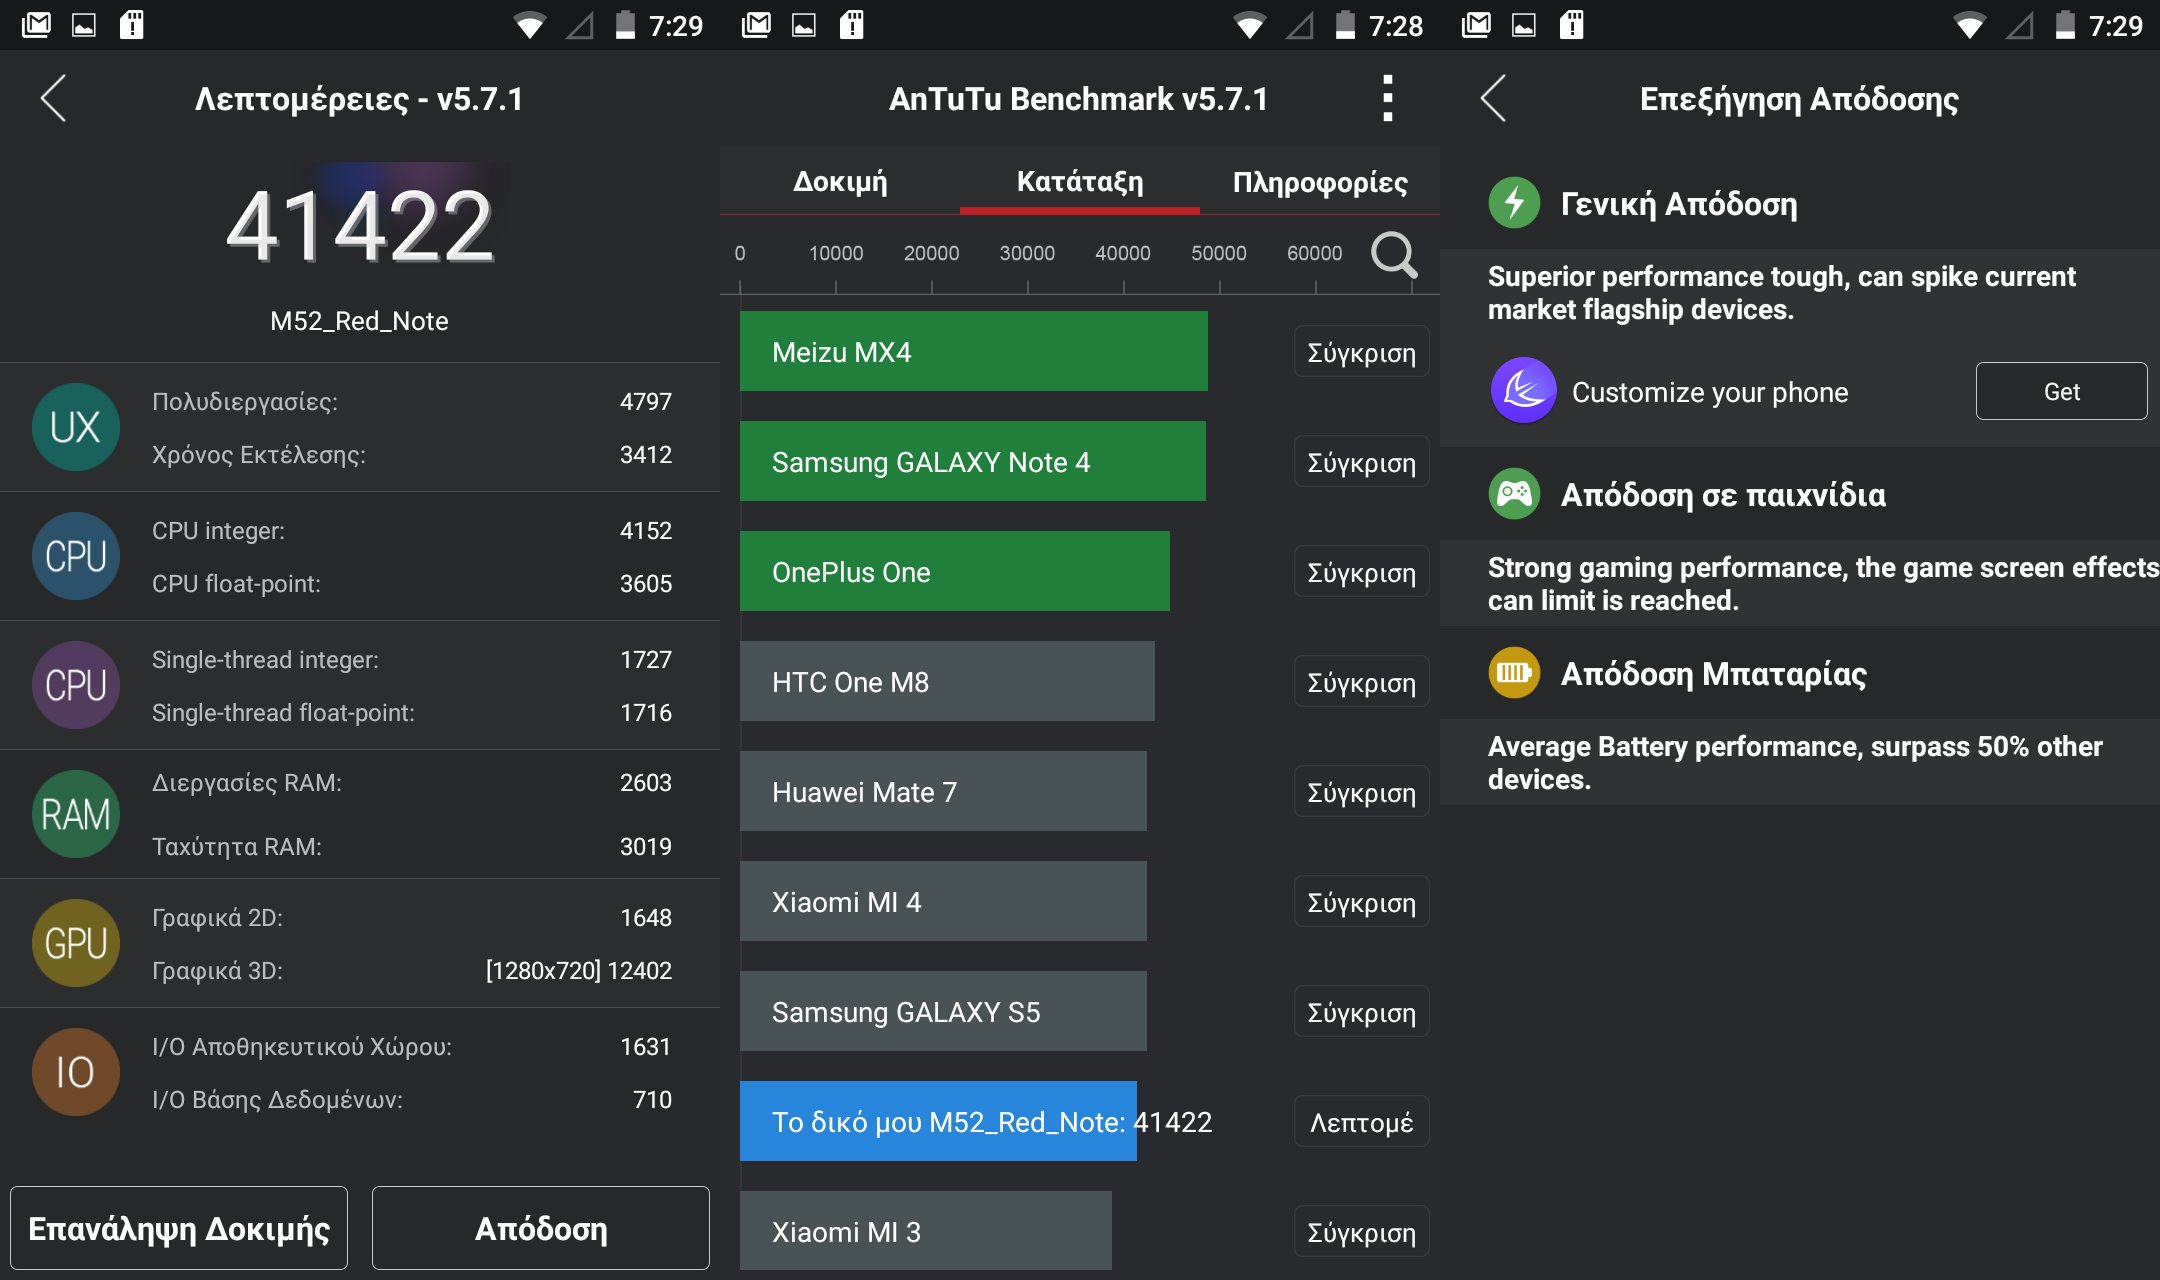Select the Huawei Mate 7 ranking bar
The image size is (2160, 1280).
click(x=943, y=791)
